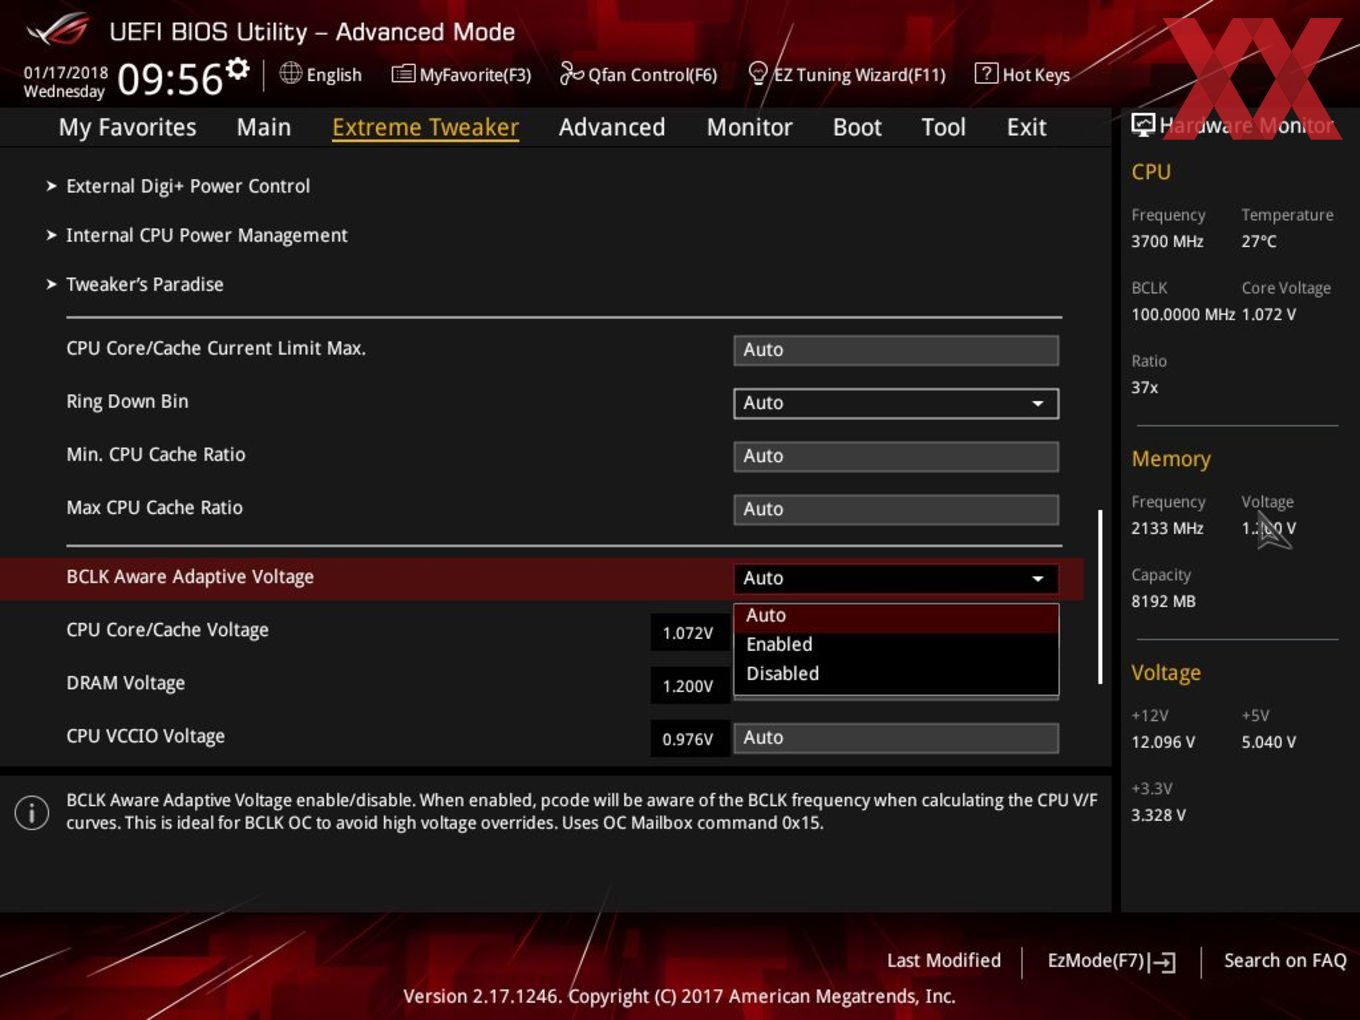Go to the Advanced tab
Viewport: 1360px width, 1020px height.
click(x=612, y=127)
